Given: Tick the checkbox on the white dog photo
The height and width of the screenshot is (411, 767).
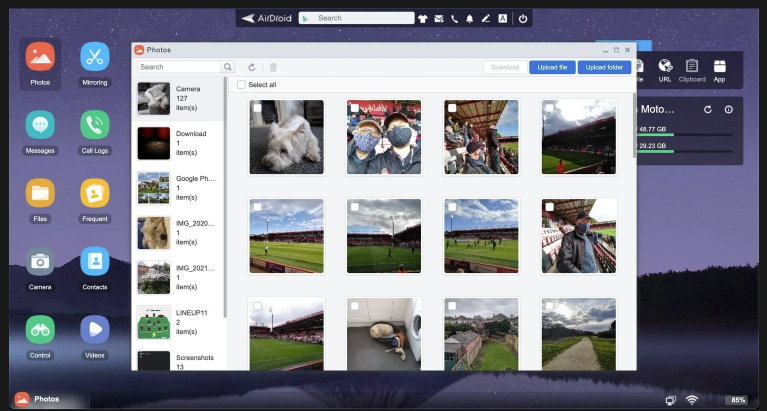Looking at the screenshot, I should (257, 108).
